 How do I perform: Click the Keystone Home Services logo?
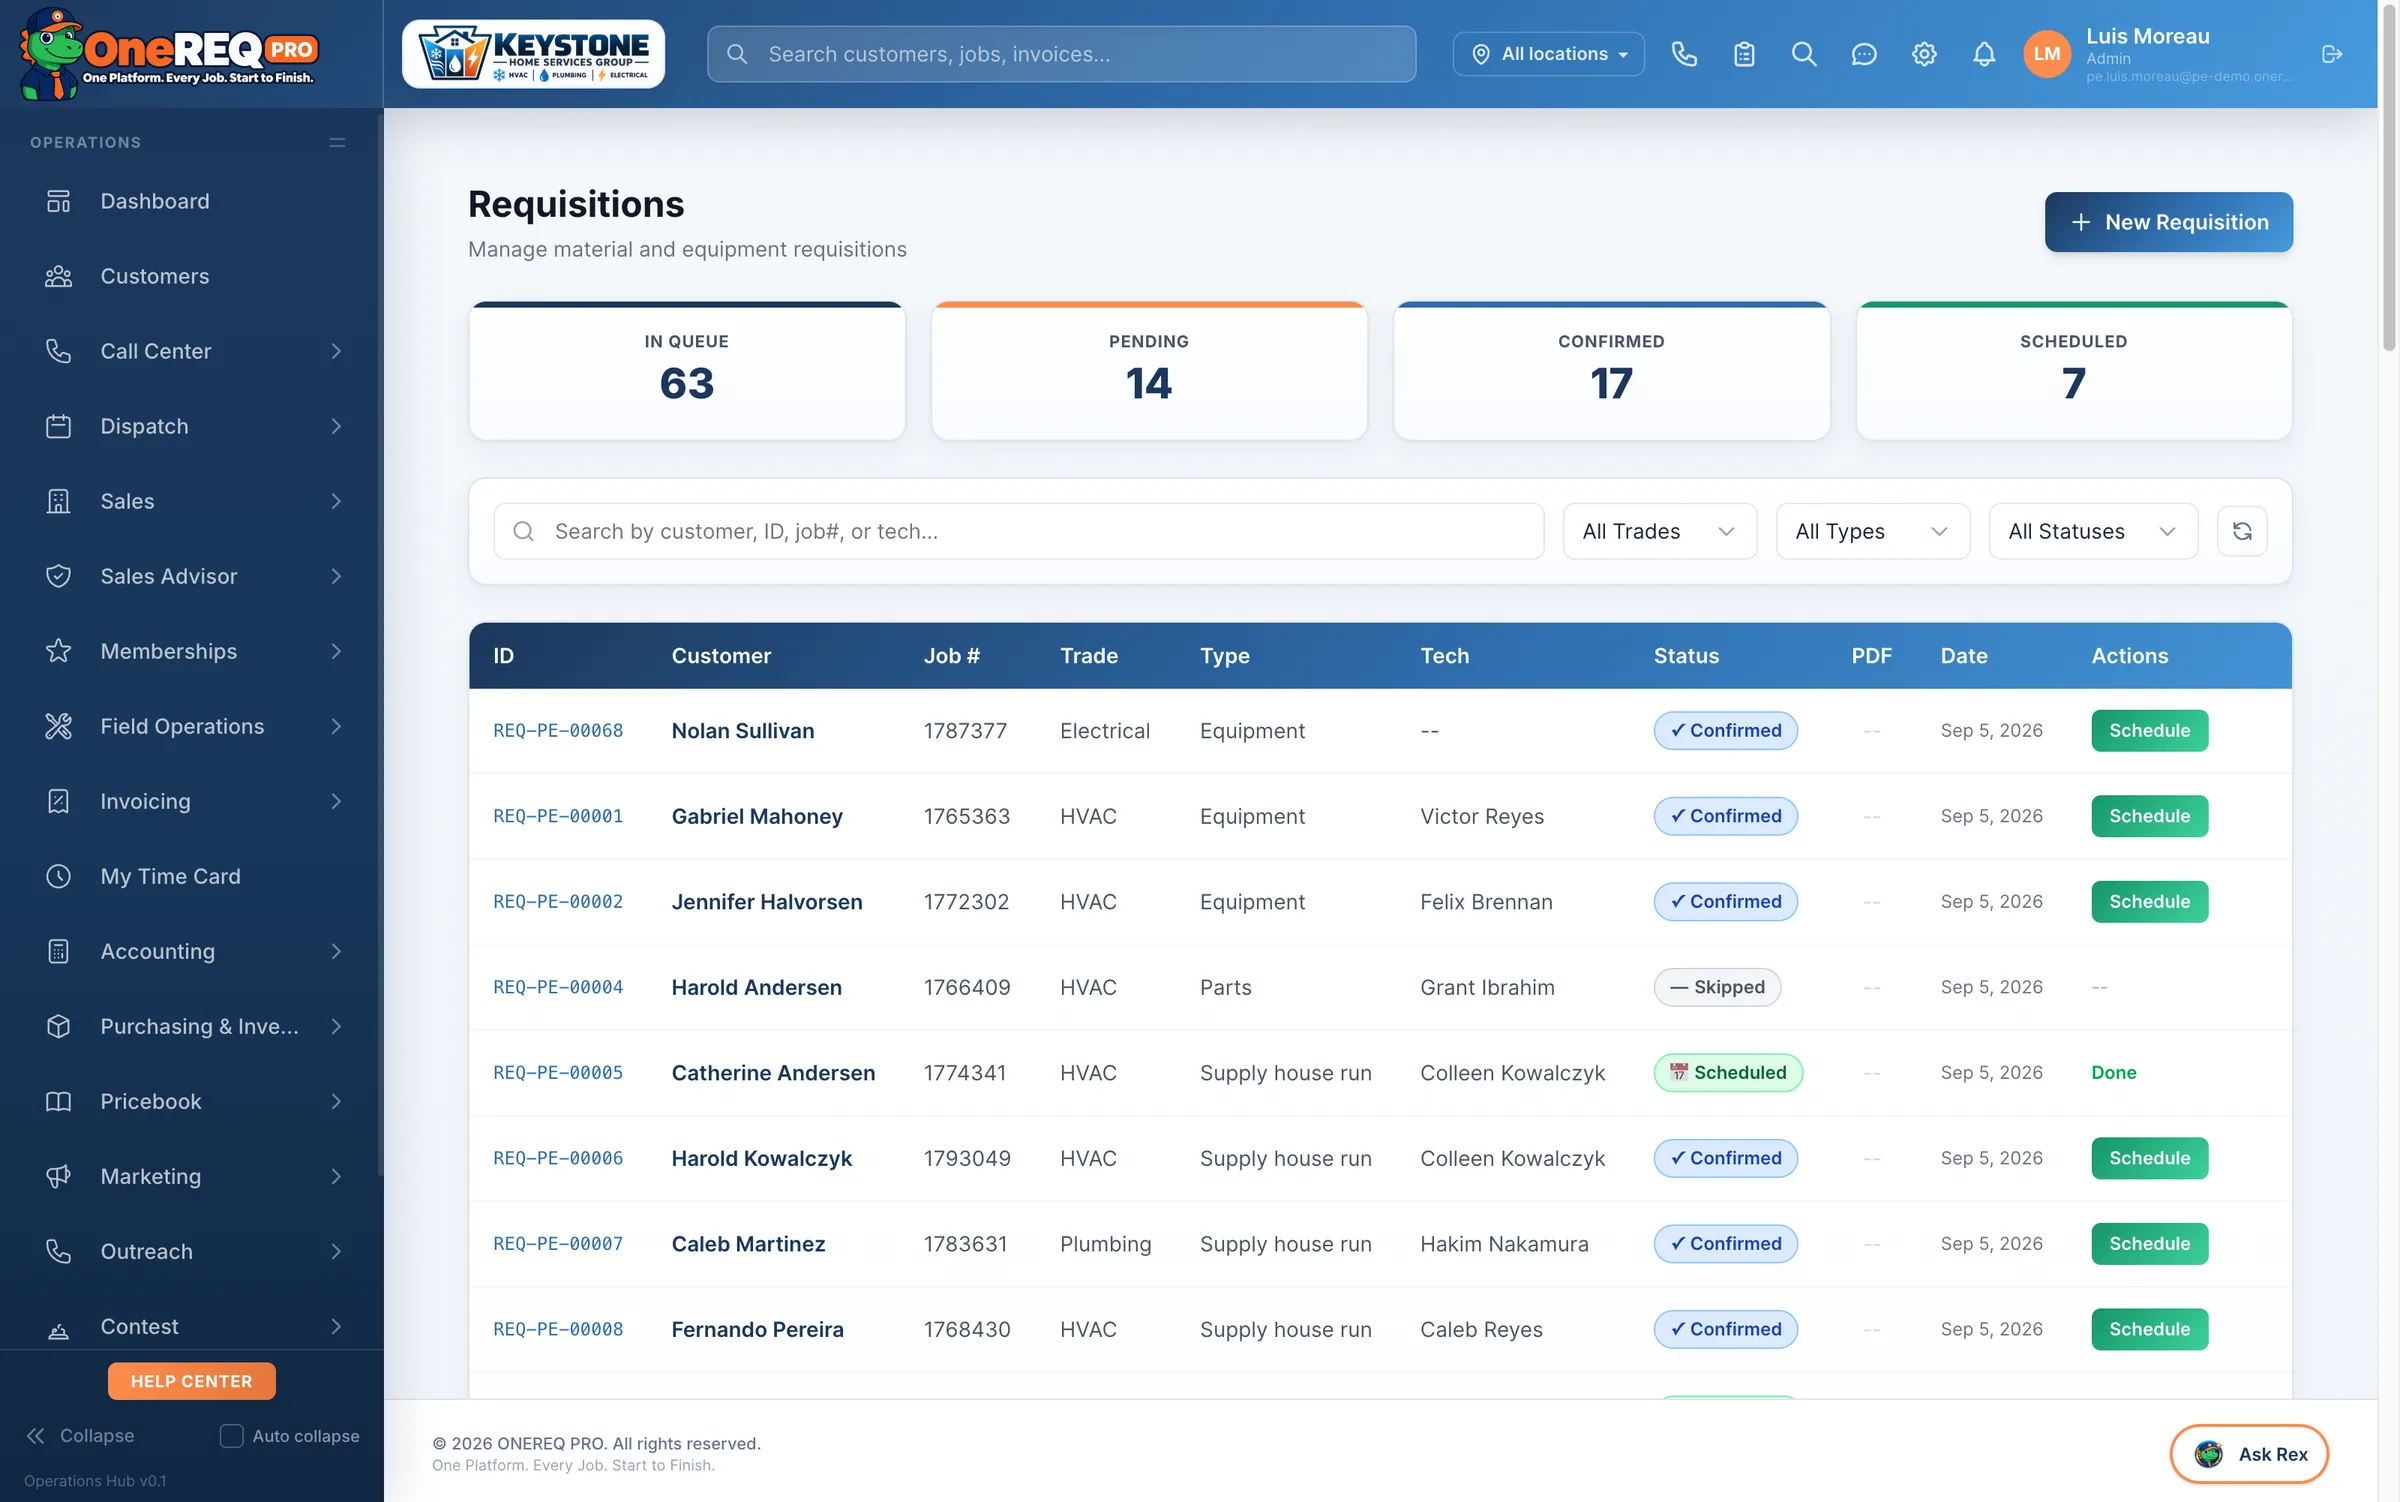click(533, 54)
